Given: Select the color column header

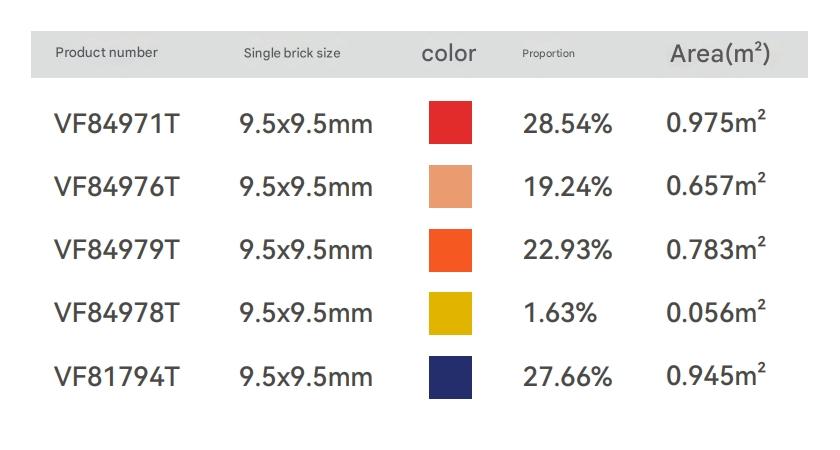Looking at the screenshot, I should click(449, 53).
